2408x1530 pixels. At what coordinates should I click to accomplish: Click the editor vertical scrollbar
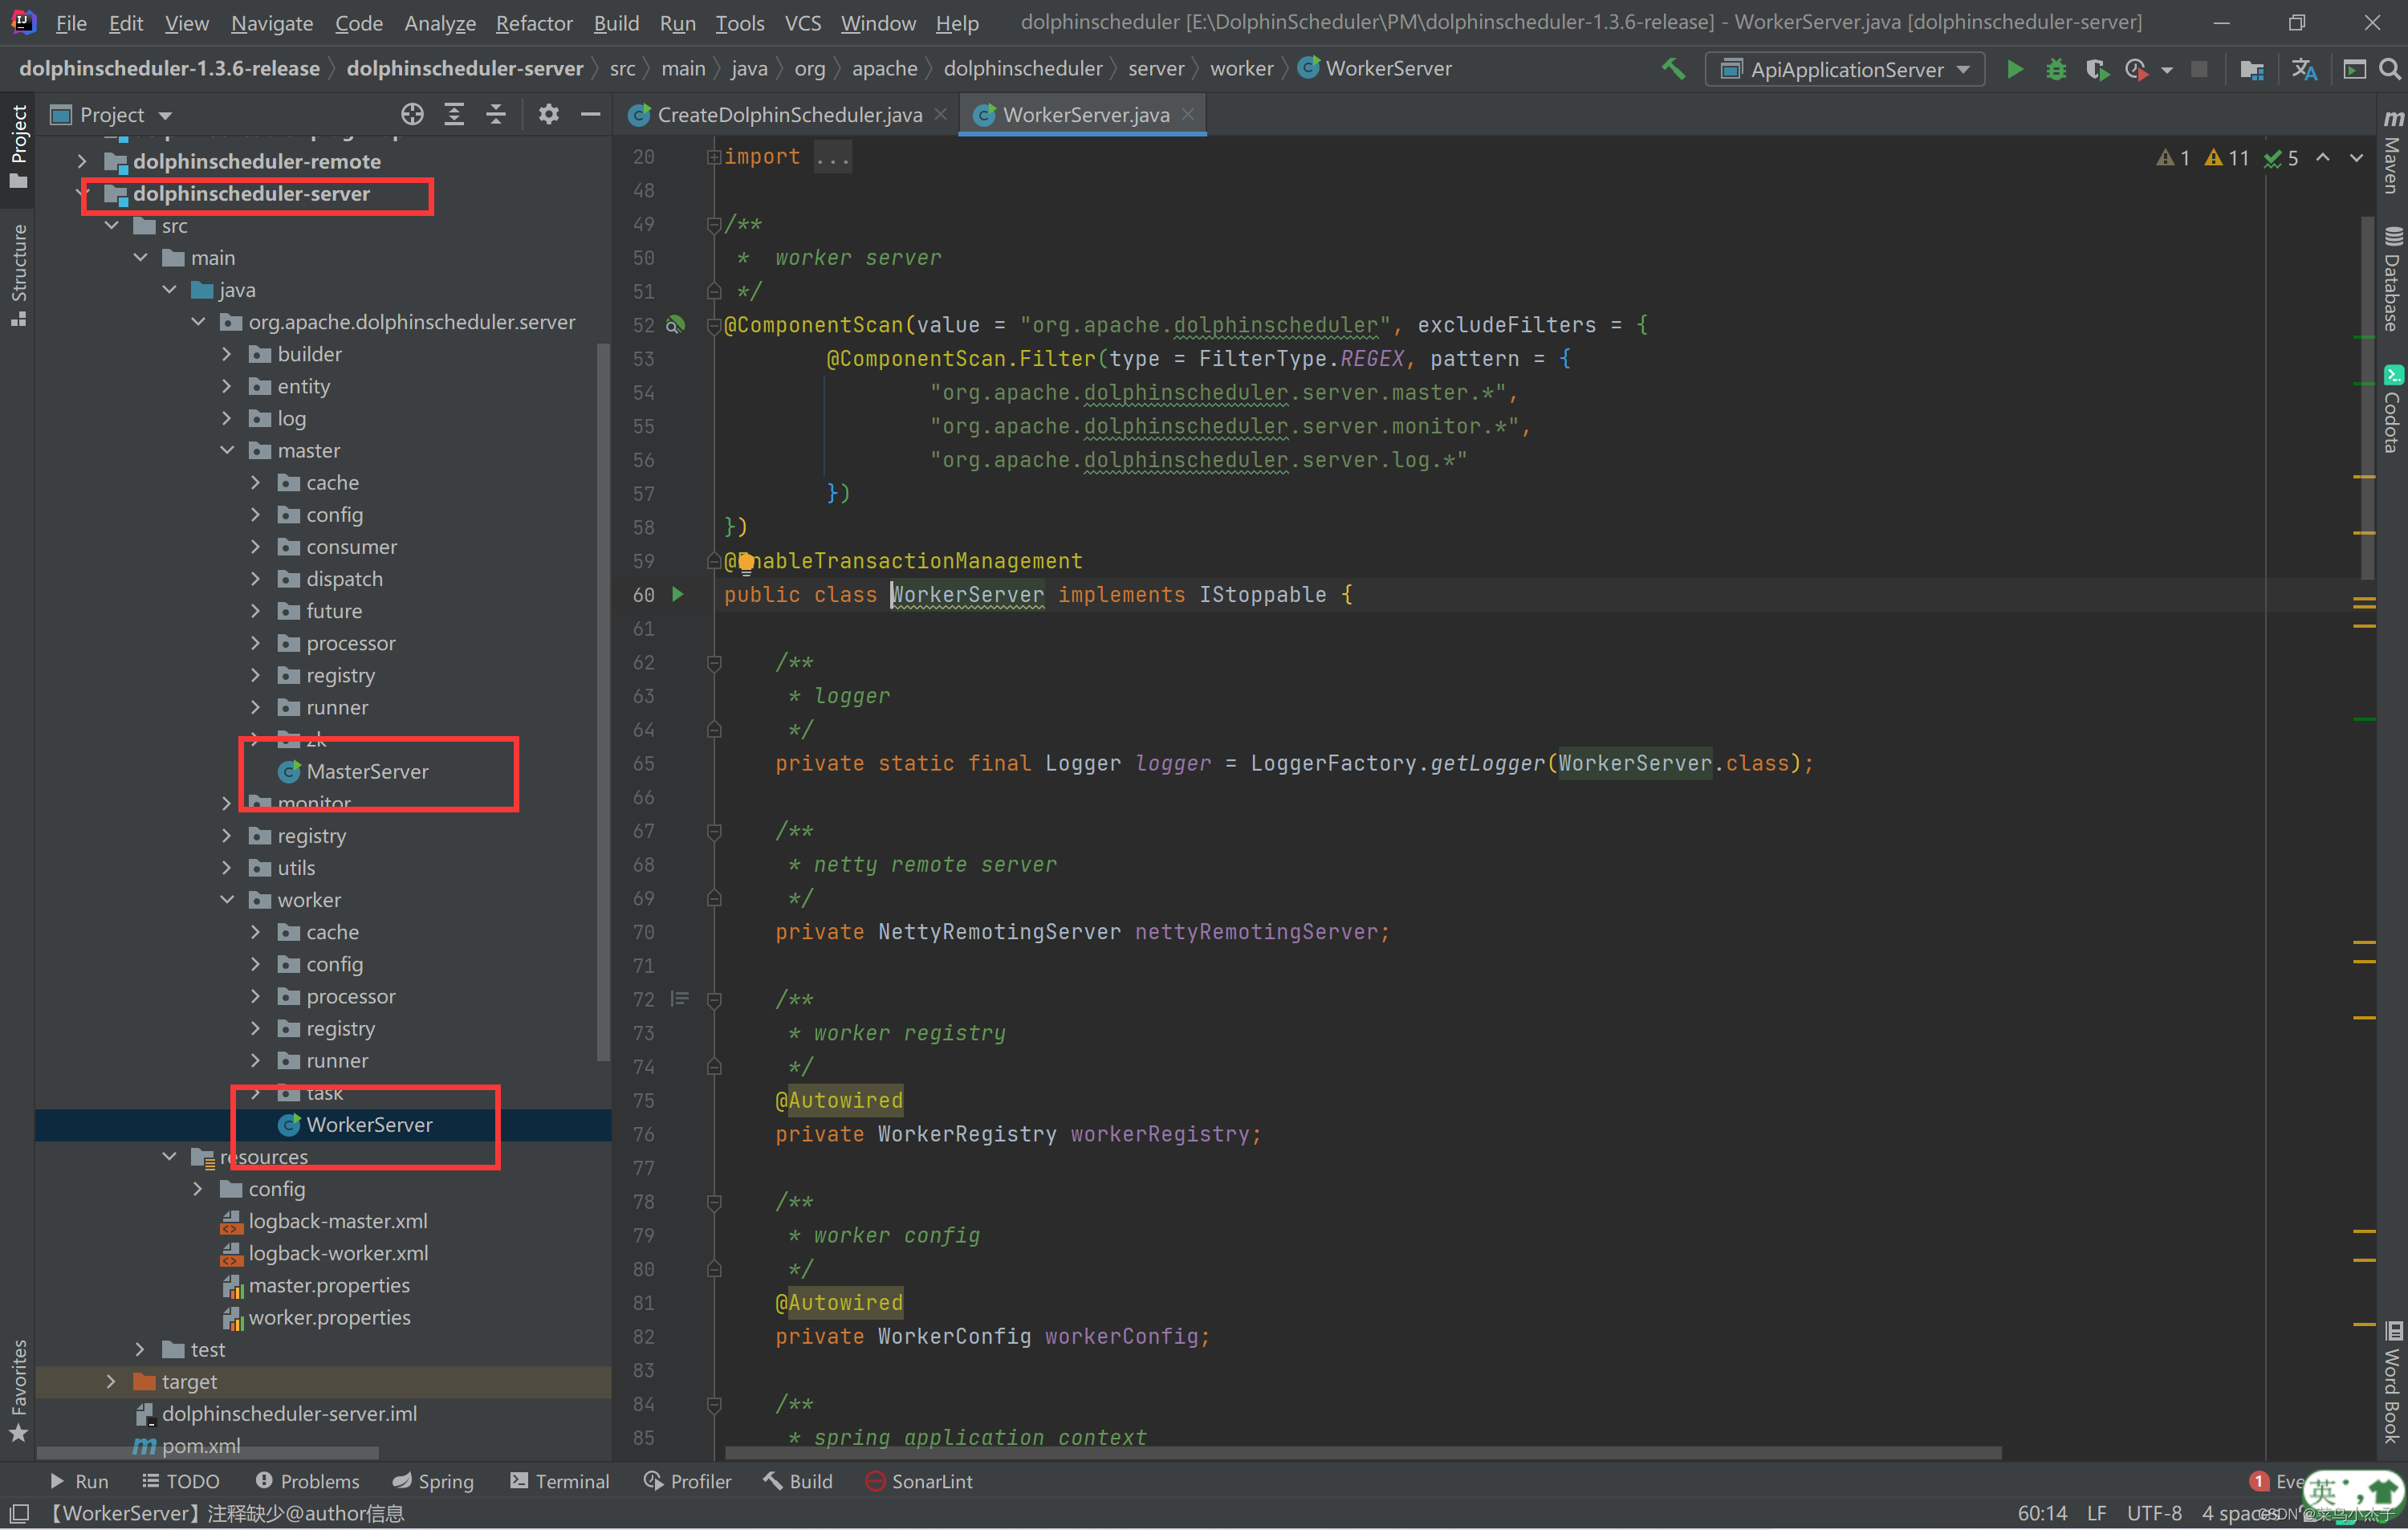click(2366, 400)
